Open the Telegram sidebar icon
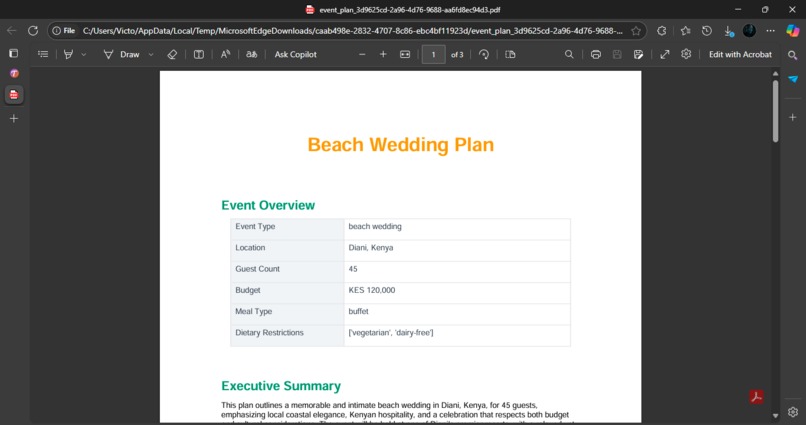Screen dimensions: 806x425 (793, 79)
